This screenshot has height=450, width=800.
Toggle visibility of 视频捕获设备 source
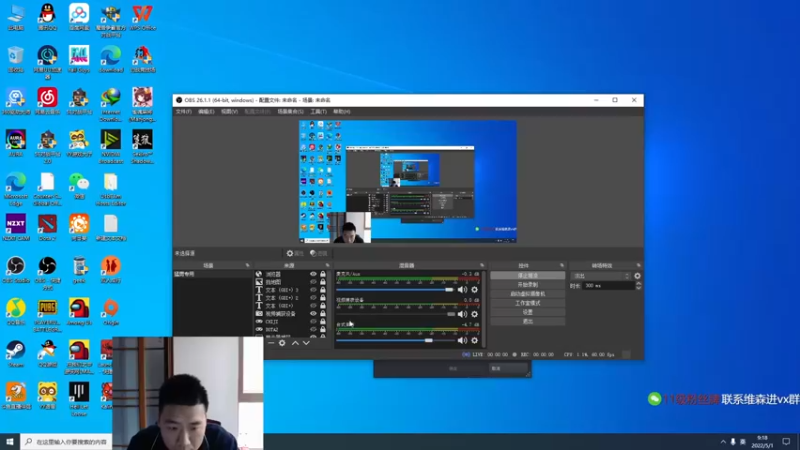[x=313, y=313]
